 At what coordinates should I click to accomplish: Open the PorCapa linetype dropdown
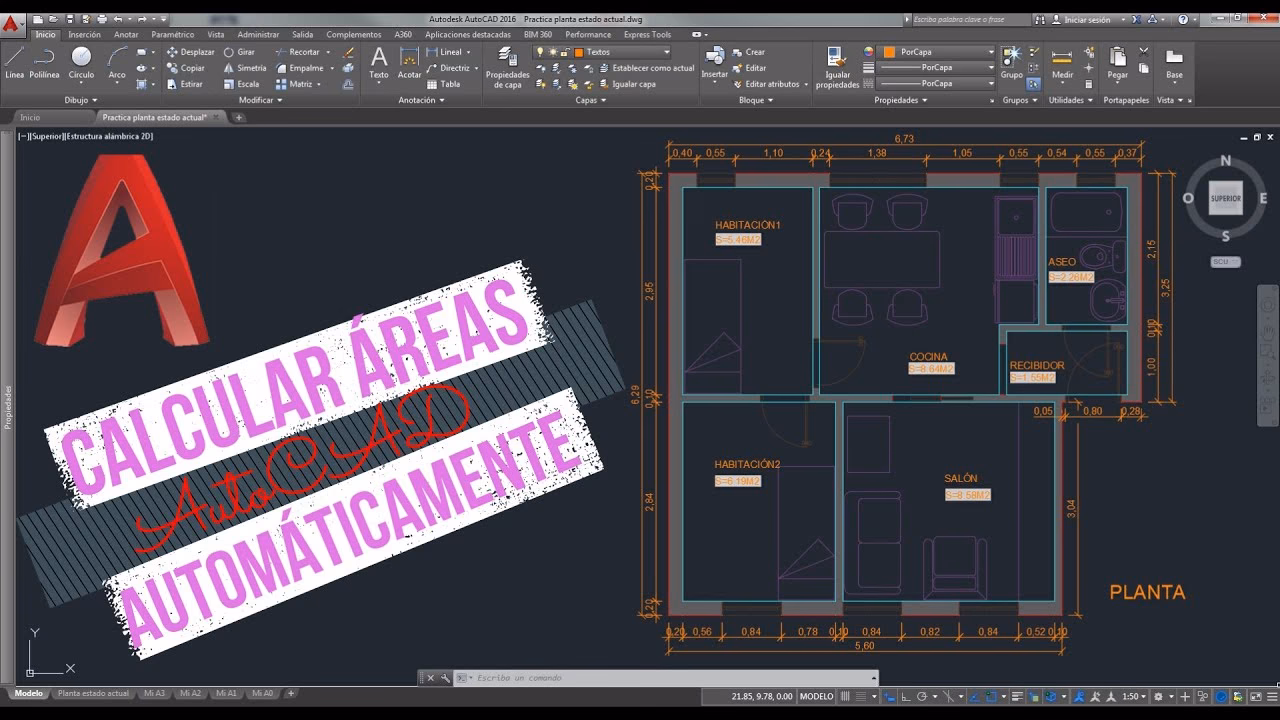coord(993,67)
